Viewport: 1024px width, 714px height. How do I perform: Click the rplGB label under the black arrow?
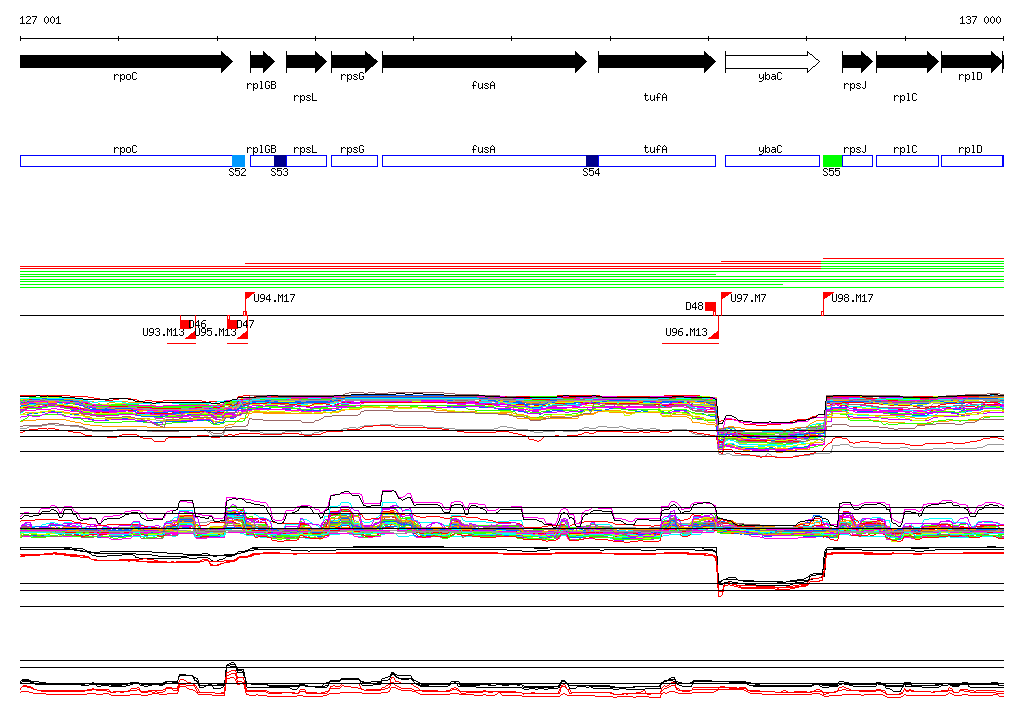click(261, 86)
